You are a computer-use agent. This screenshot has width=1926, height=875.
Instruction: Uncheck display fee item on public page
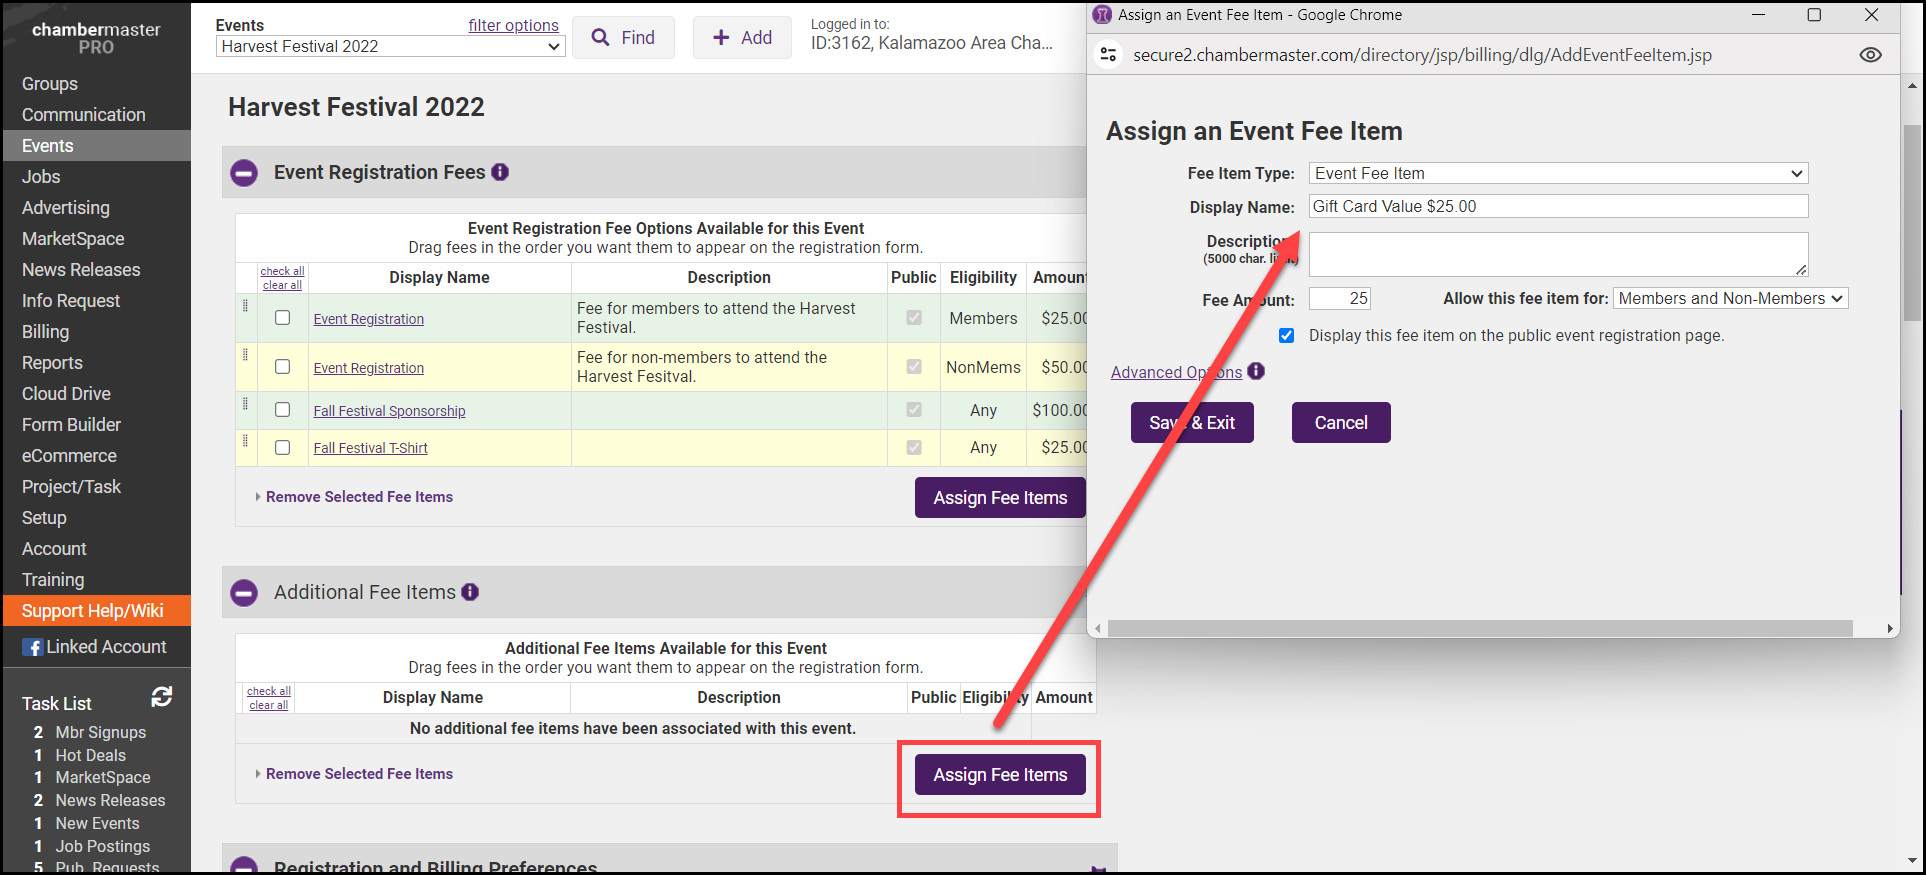(1286, 336)
